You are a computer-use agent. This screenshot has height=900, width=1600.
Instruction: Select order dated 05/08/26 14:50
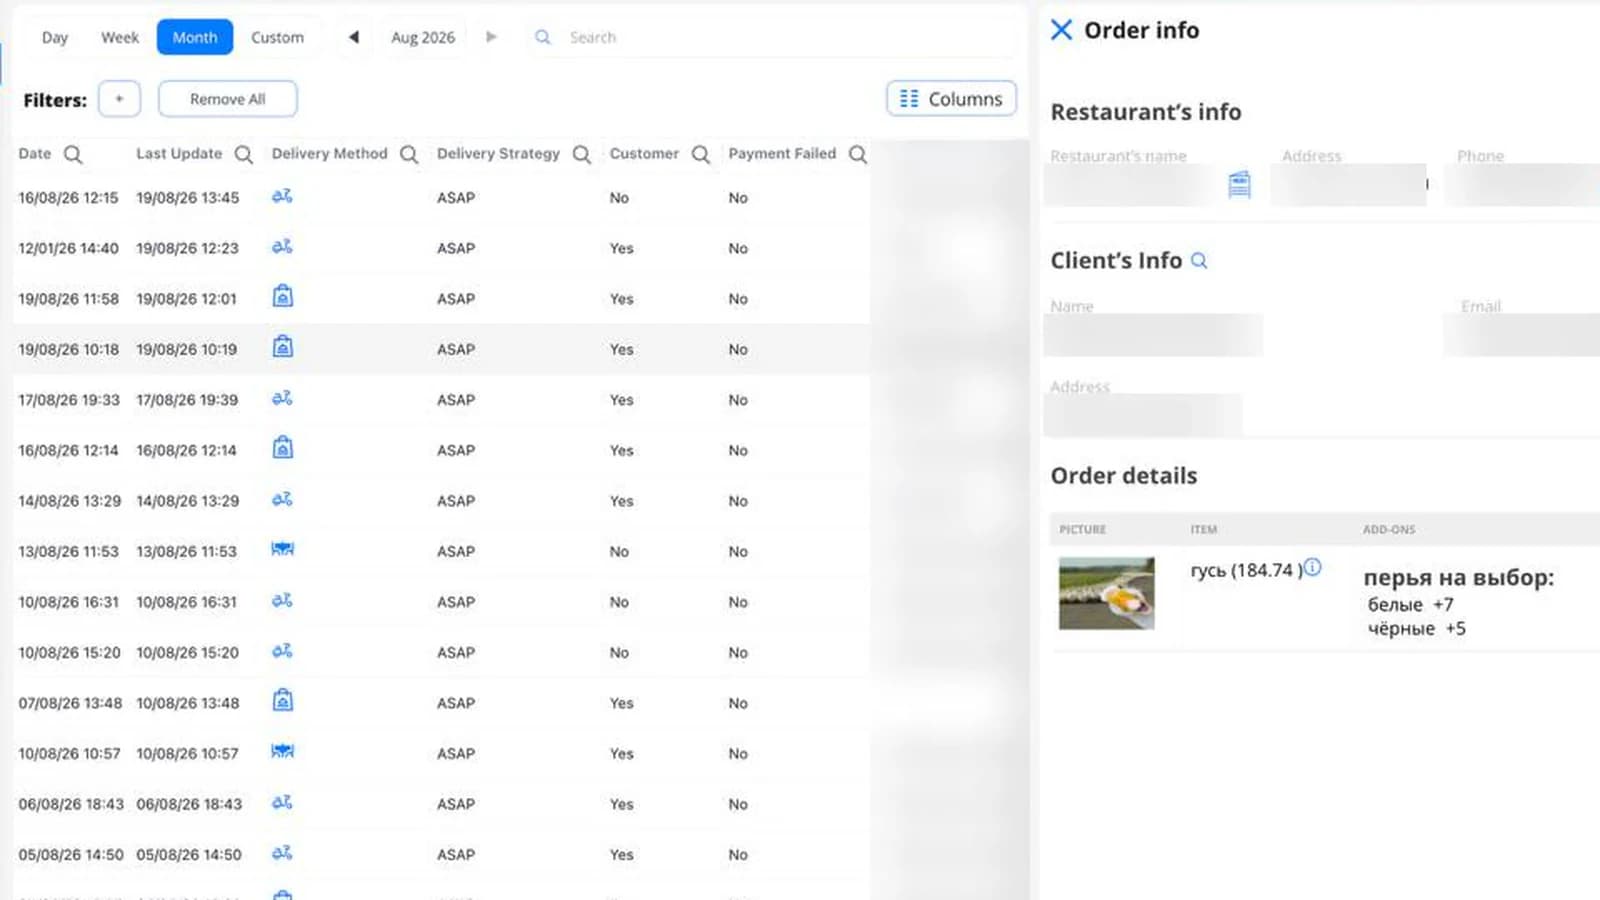tap(441, 855)
